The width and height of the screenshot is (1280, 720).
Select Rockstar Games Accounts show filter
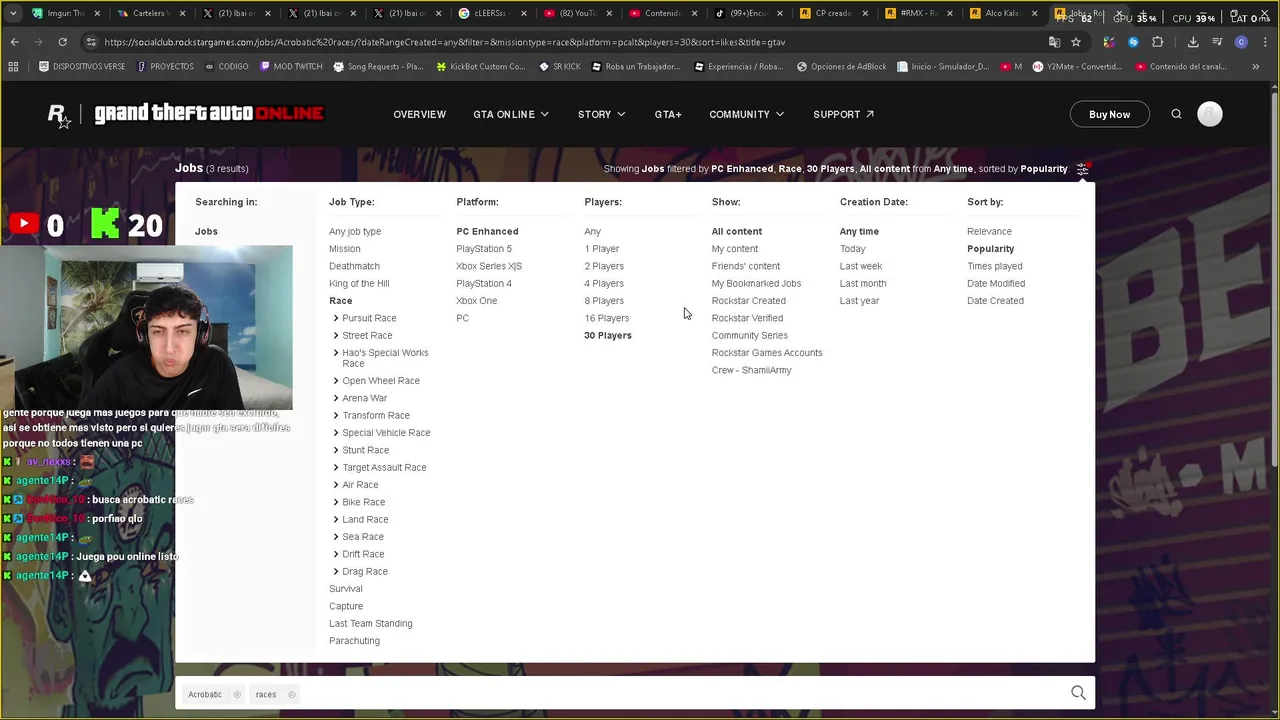click(x=767, y=353)
